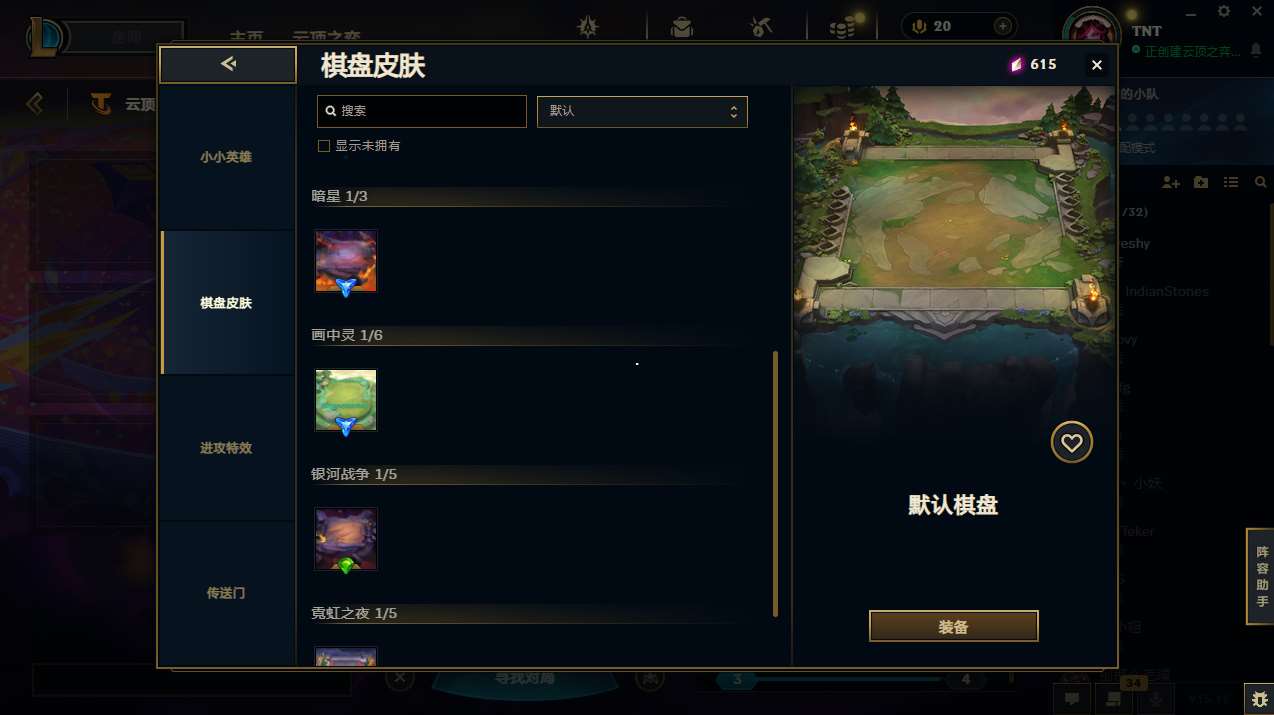Click the 装备 equip button
Screen dimensions: 1274x715
click(954, 627)
